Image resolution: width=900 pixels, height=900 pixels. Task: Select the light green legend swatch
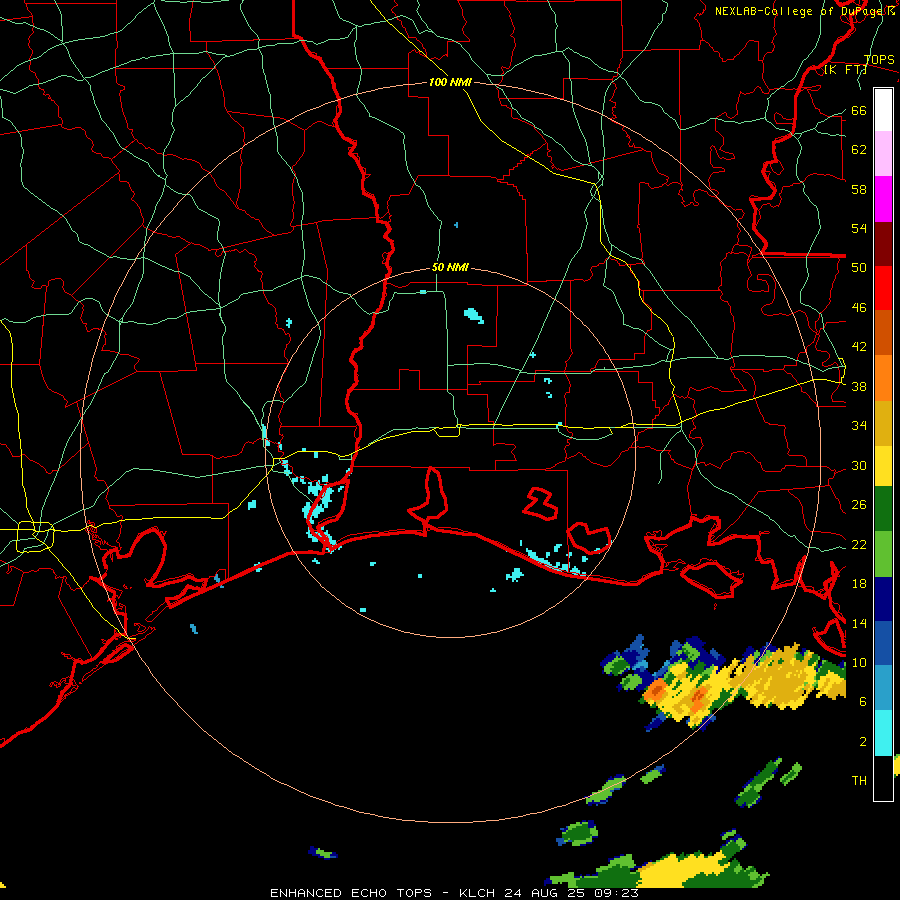(883, 554)
